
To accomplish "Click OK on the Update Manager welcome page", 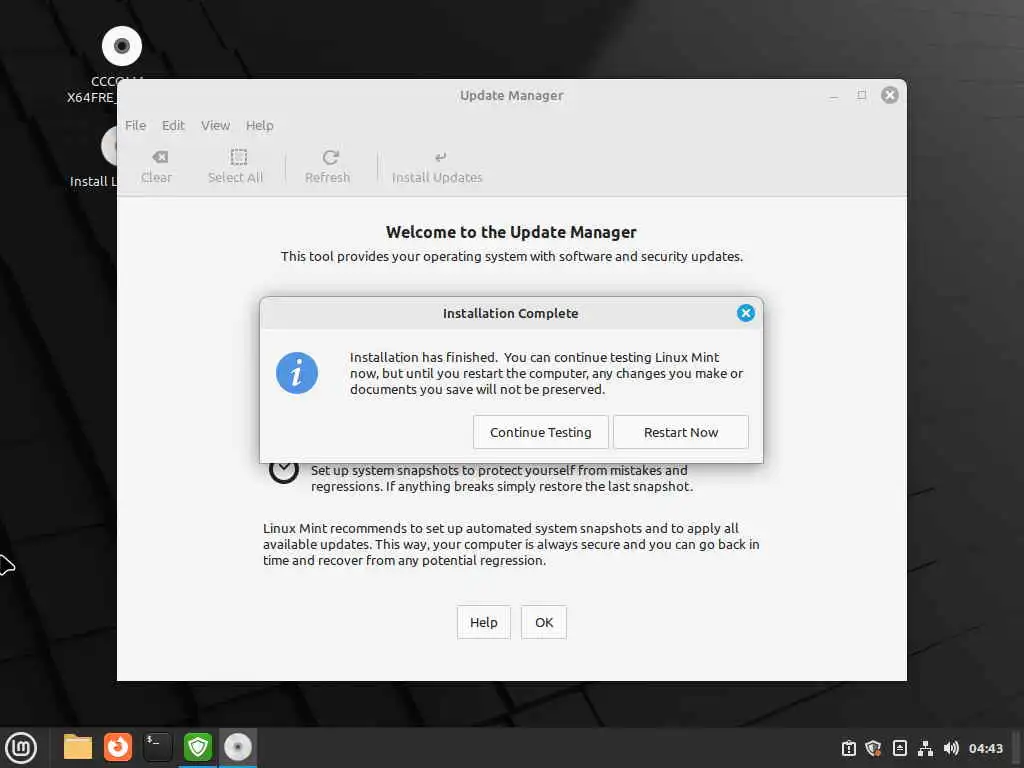I will click(x=543, y=622).
